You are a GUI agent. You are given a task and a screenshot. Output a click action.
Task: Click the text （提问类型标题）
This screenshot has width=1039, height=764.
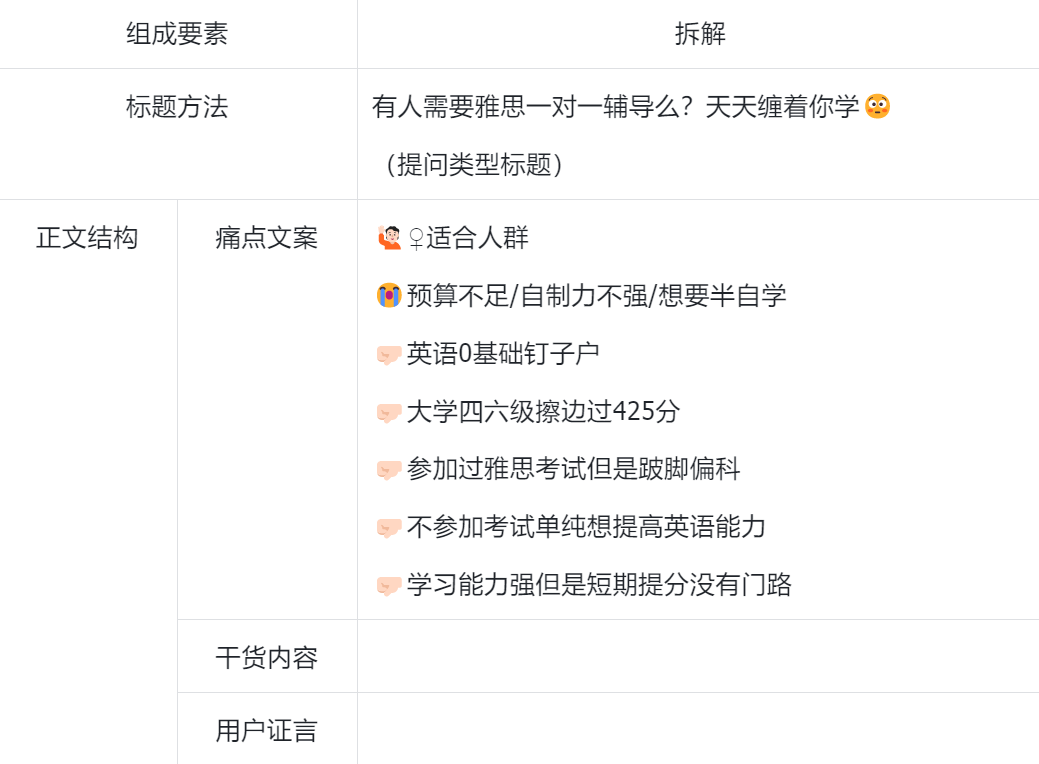click(x=473, y=164)
